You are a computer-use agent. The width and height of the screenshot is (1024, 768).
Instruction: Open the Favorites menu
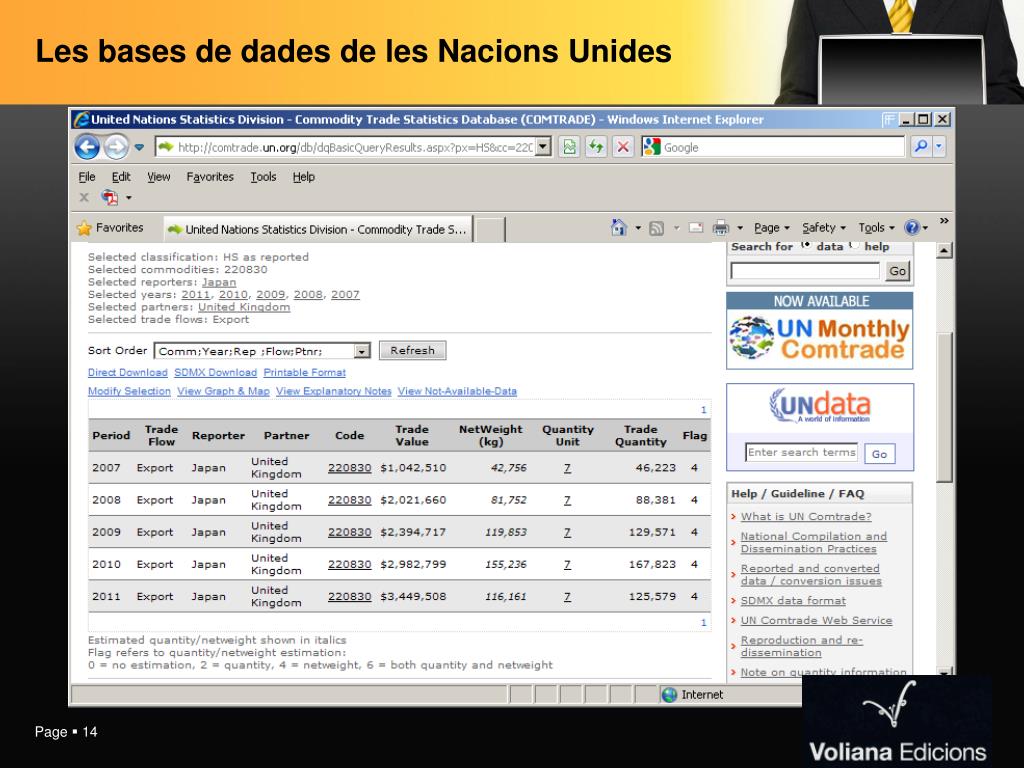[x=210, y=177]
